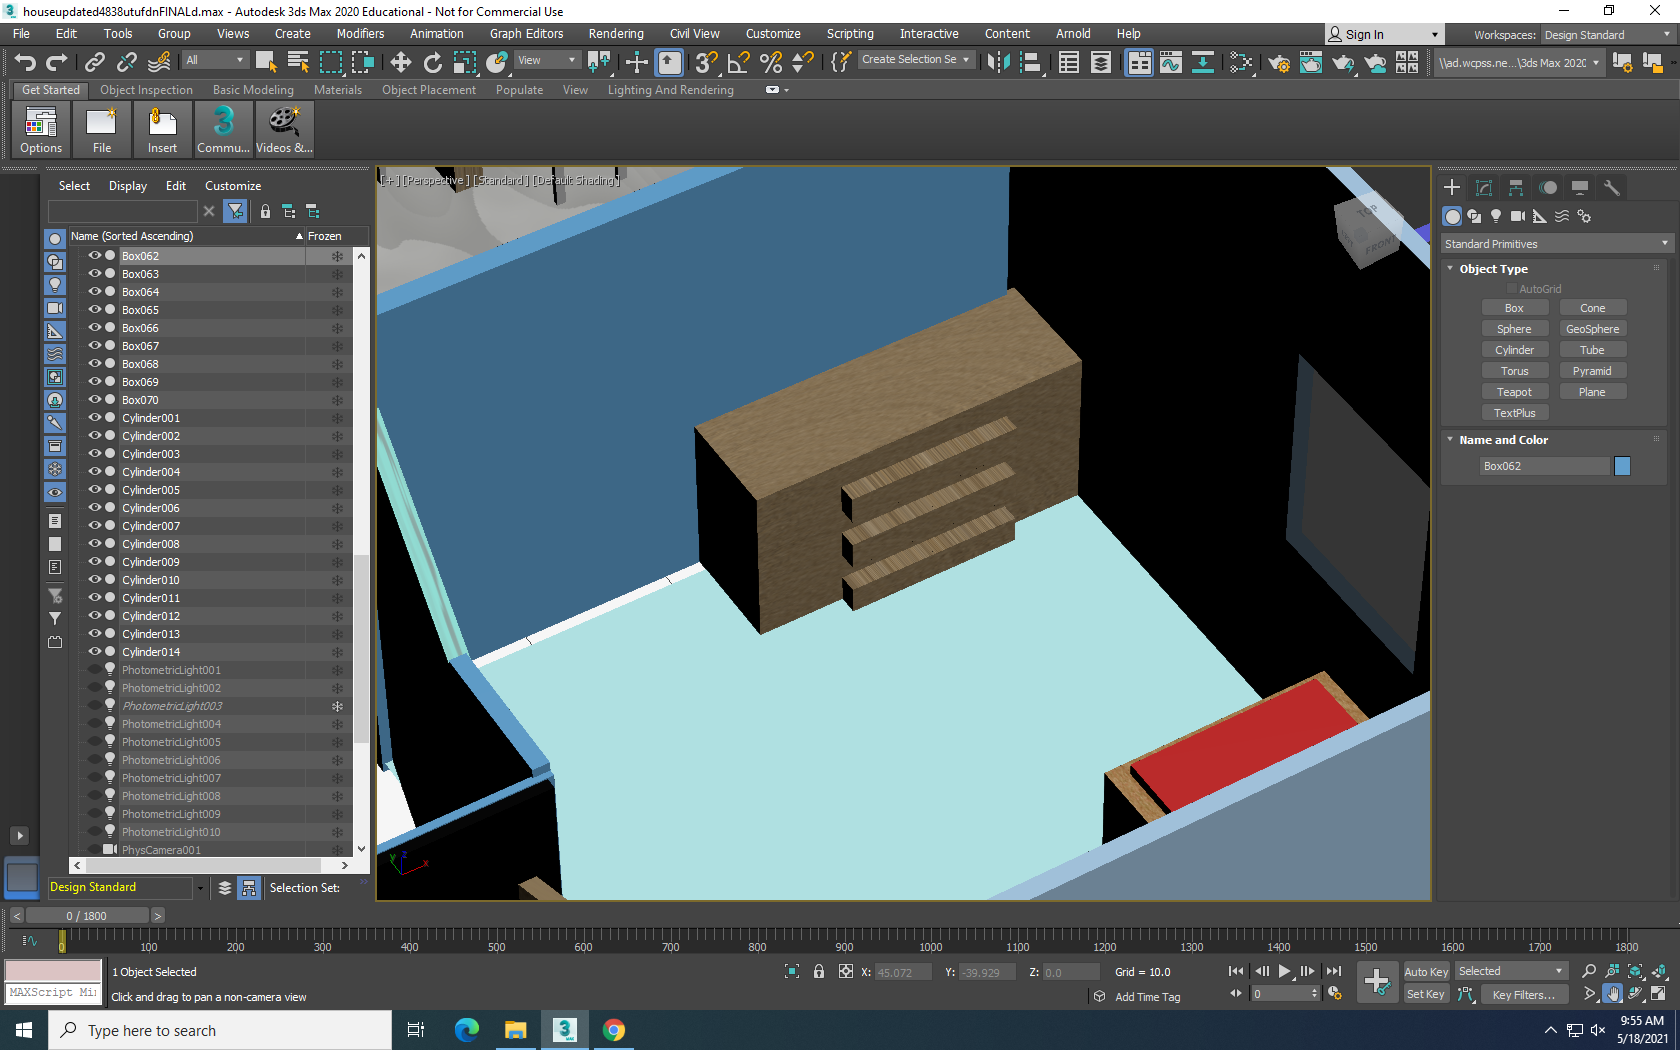The width and height of the screenshot is (1680, 1050).
Task: Click the Zoom Extents All navigation icon
Action: pyautogui.click(x=1635, y=971)
